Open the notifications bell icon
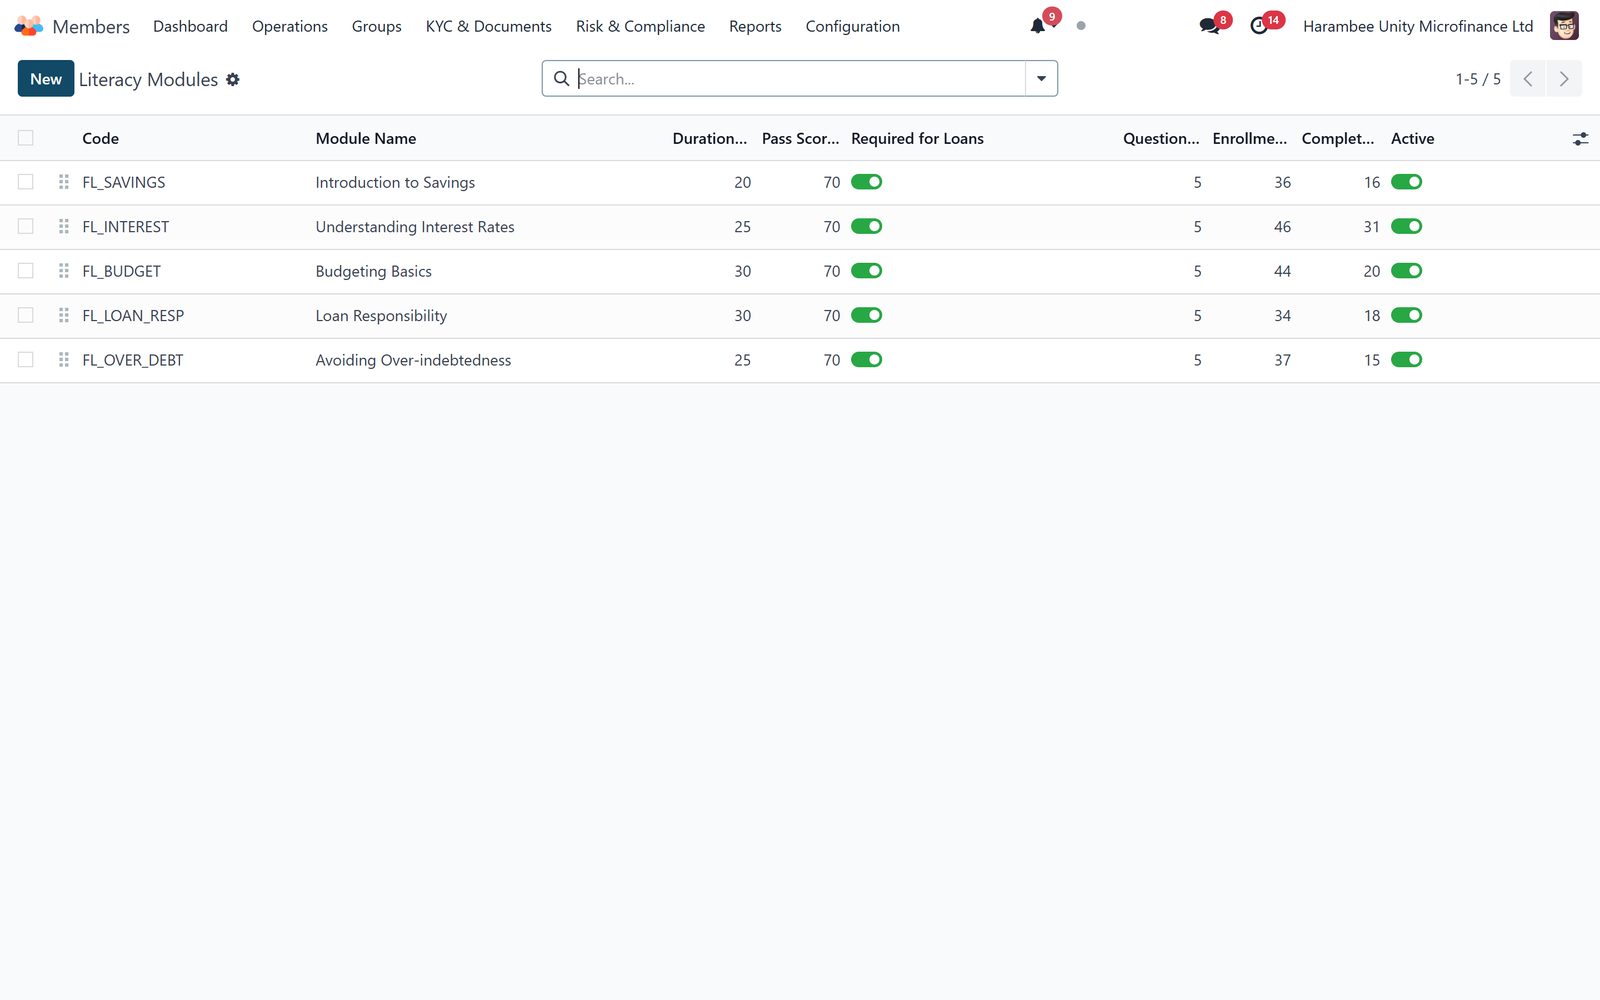 (x=1038, y=26)
